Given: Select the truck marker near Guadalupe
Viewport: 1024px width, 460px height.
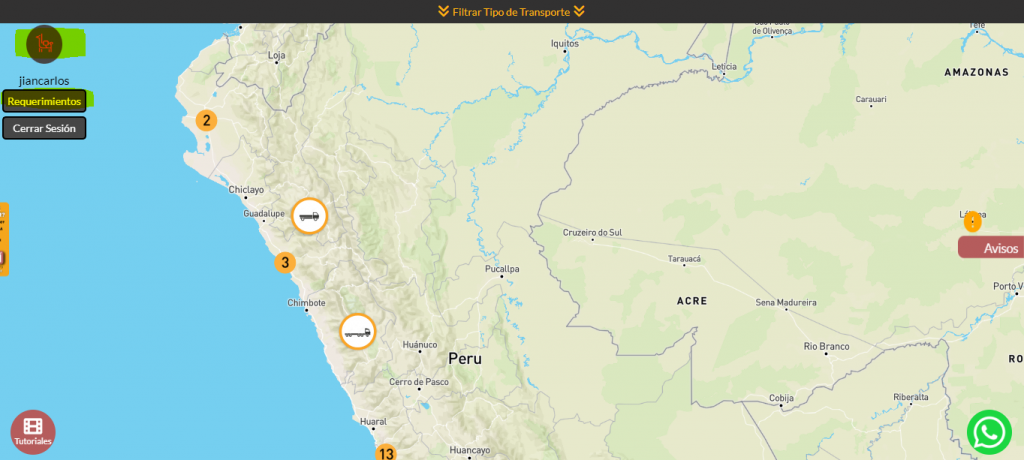Looking at the screenshot, I should coord(309,216).
